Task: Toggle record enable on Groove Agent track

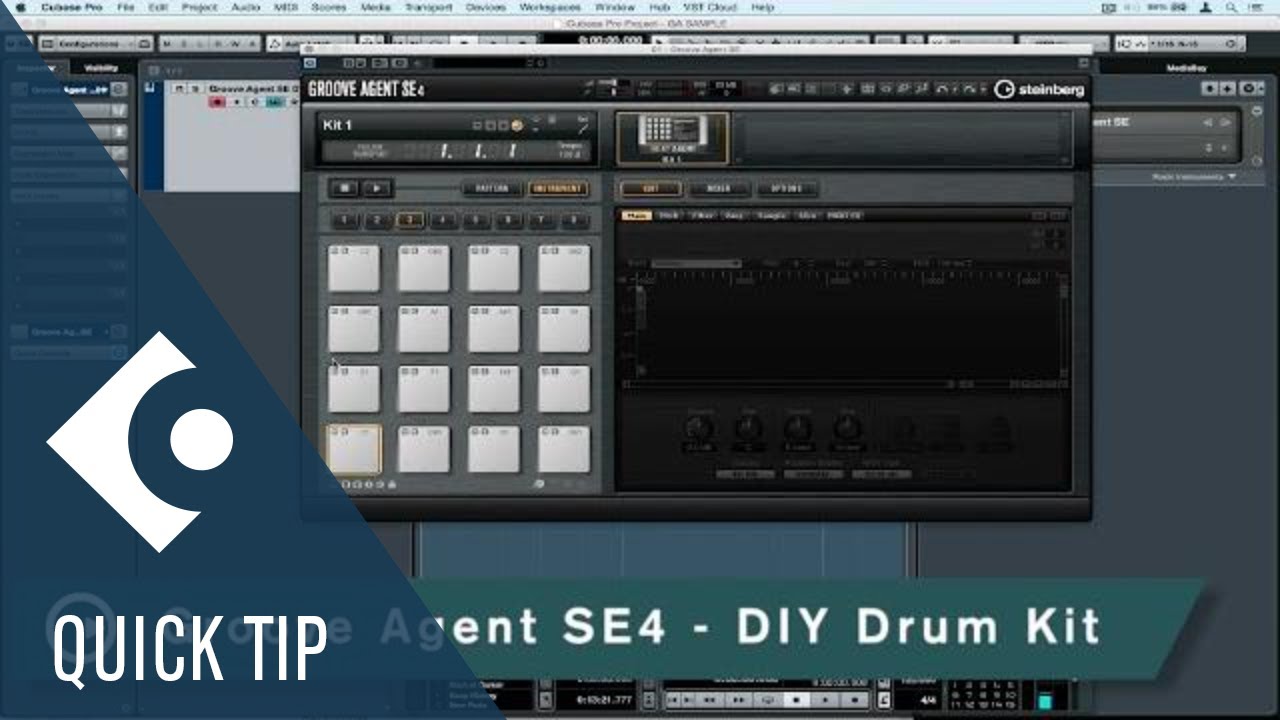Action: point(215,102)
